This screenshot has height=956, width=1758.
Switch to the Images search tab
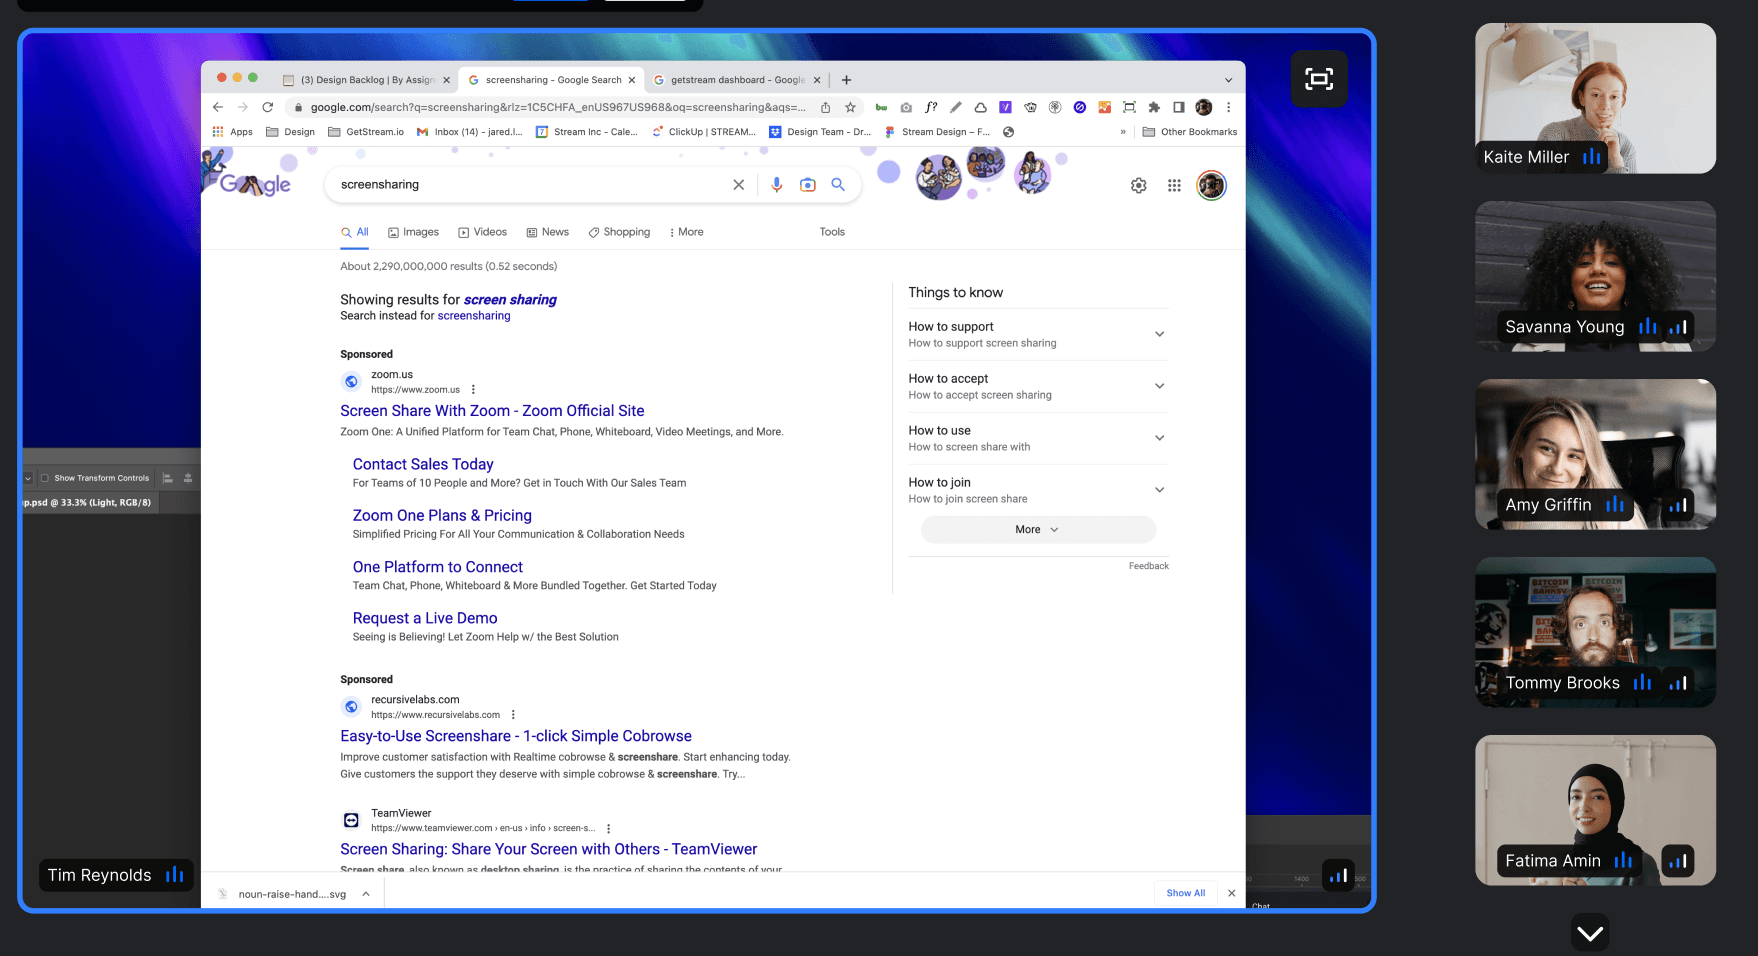click(413, 231)
